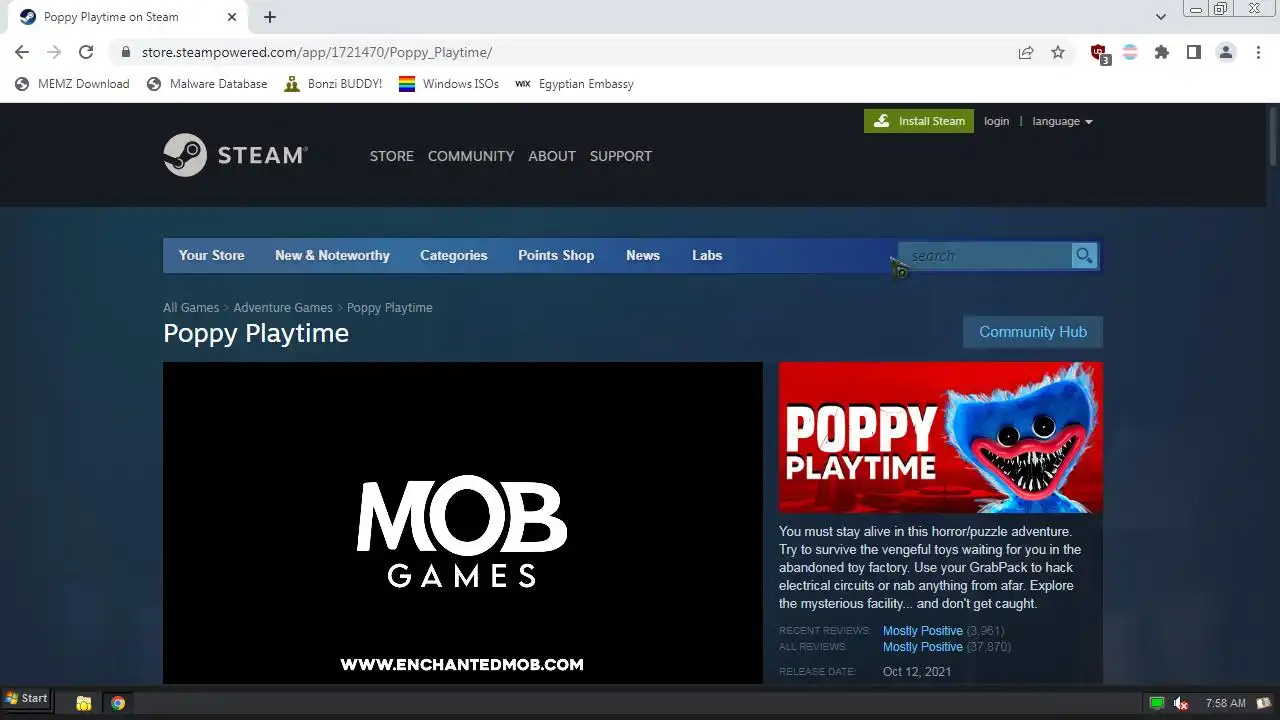Click the site lock icon in address bar
Viewport: 1280px width, 720px height.
[x=125, y=52]
